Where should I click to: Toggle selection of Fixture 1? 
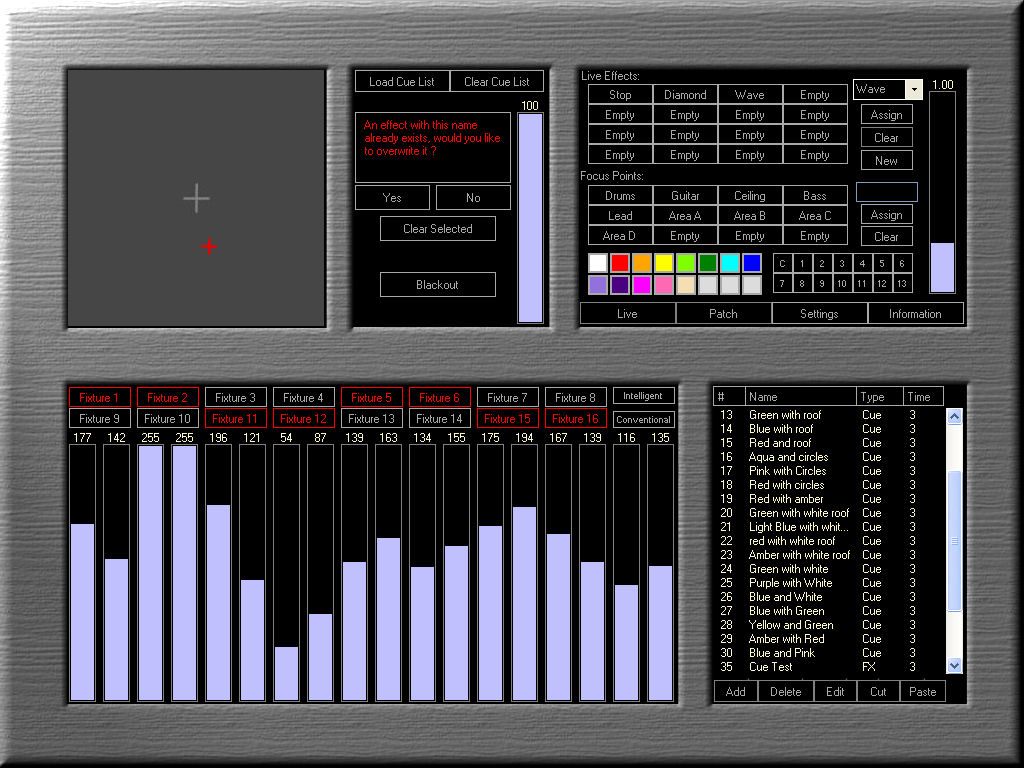click(99, 397)
